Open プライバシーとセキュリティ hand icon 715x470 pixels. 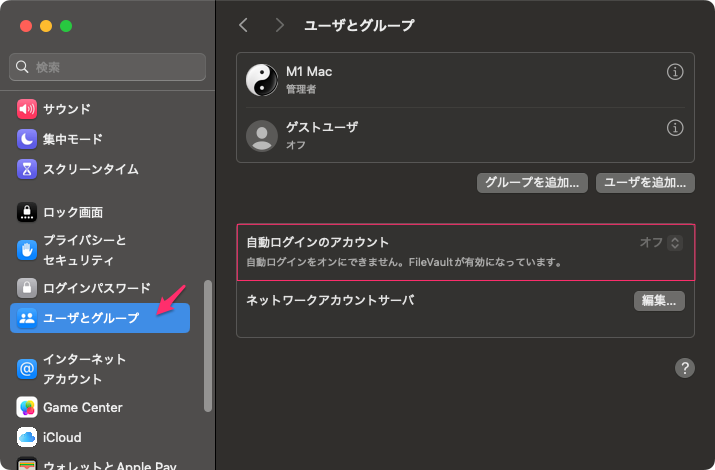click(27, 250)
